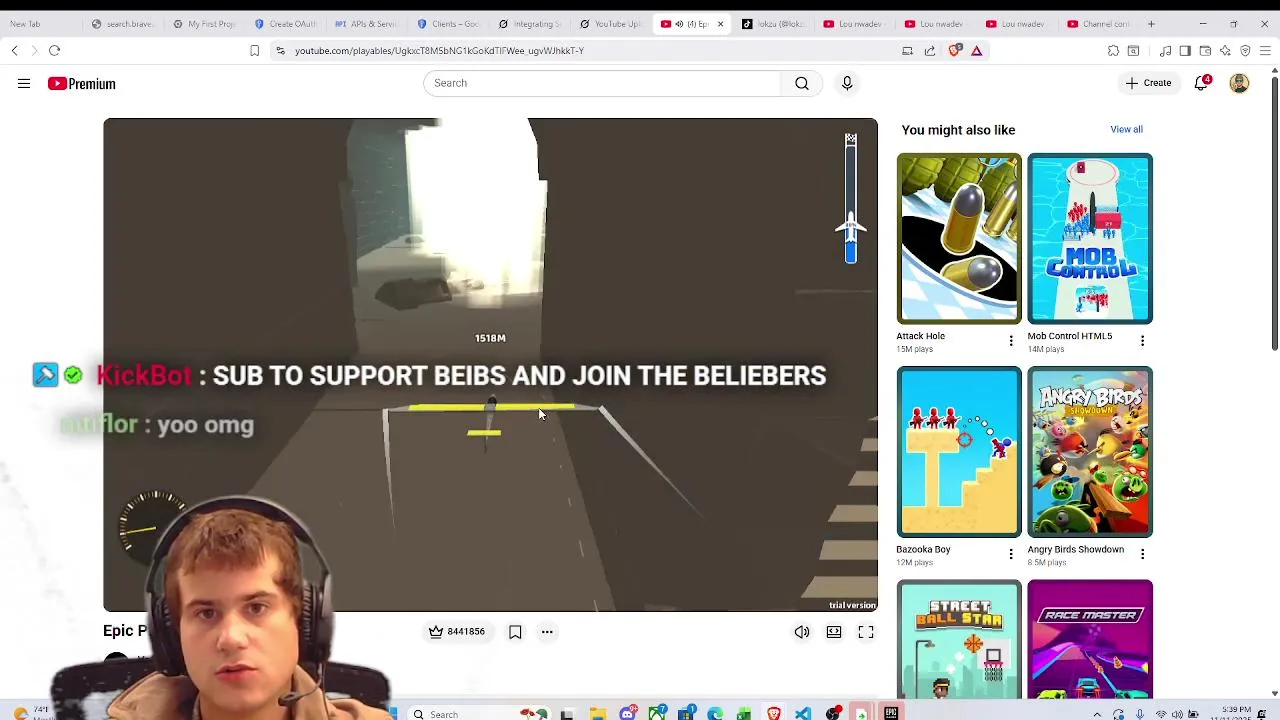Open the YouTube hamburger guide menu
This screenshot has width=1280, height=720.
(x=24, y=84)
